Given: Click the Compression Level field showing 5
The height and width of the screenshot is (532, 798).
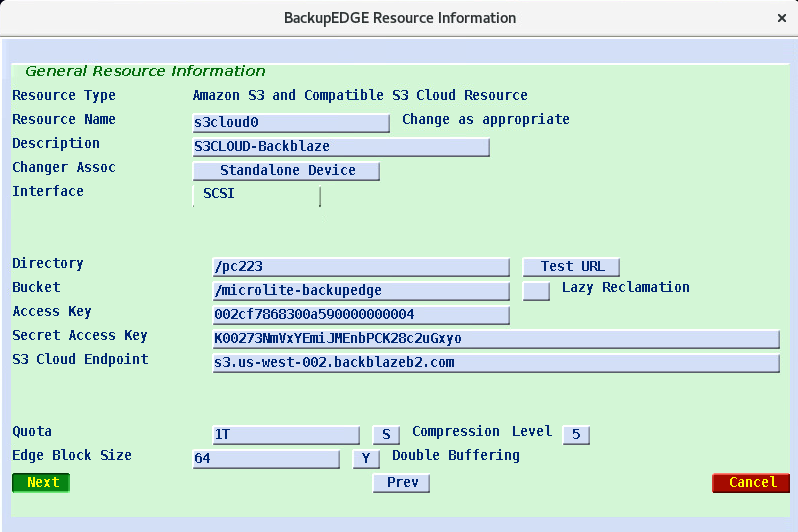Looking at the screenshot, I should coord(576,435).
